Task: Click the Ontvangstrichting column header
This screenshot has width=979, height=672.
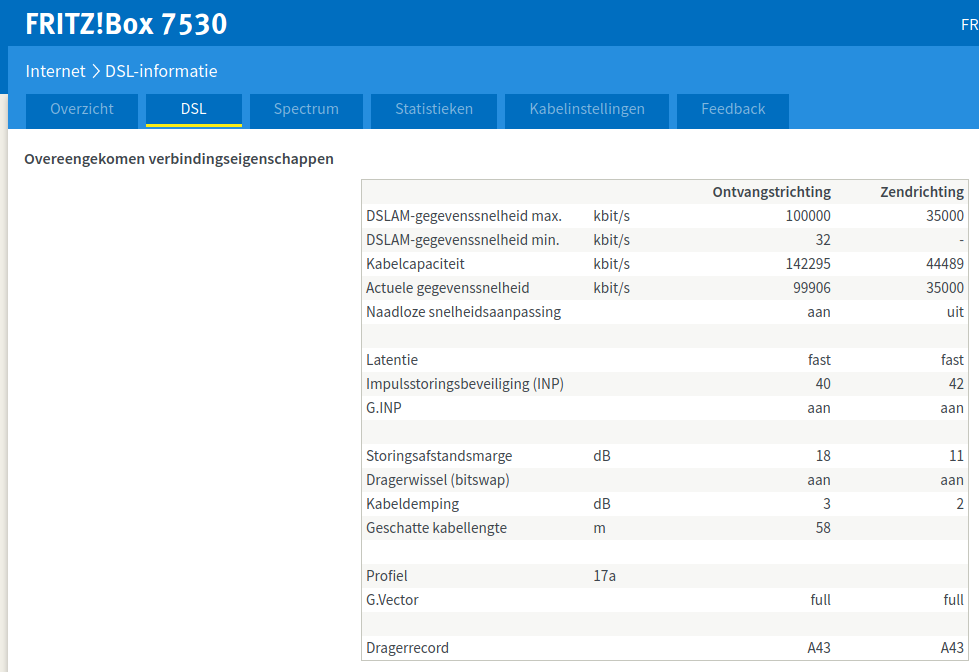Action: pos(771,192)
